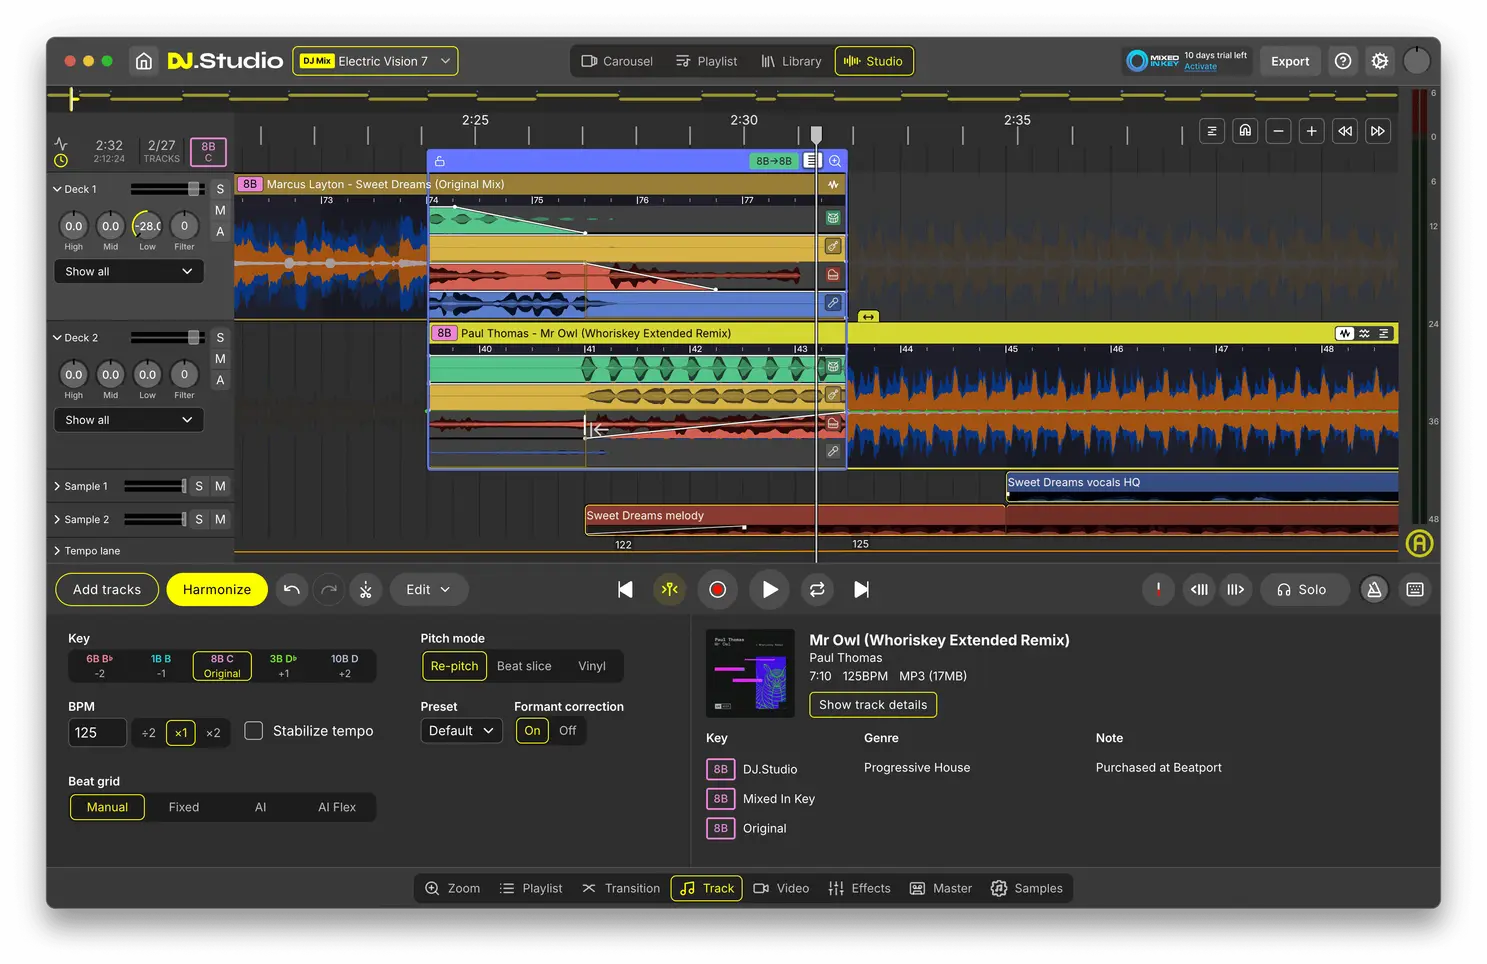The image size is (1487, 964).
Task: Unlock the transition with padlock icon
Action: click(439, 161)
